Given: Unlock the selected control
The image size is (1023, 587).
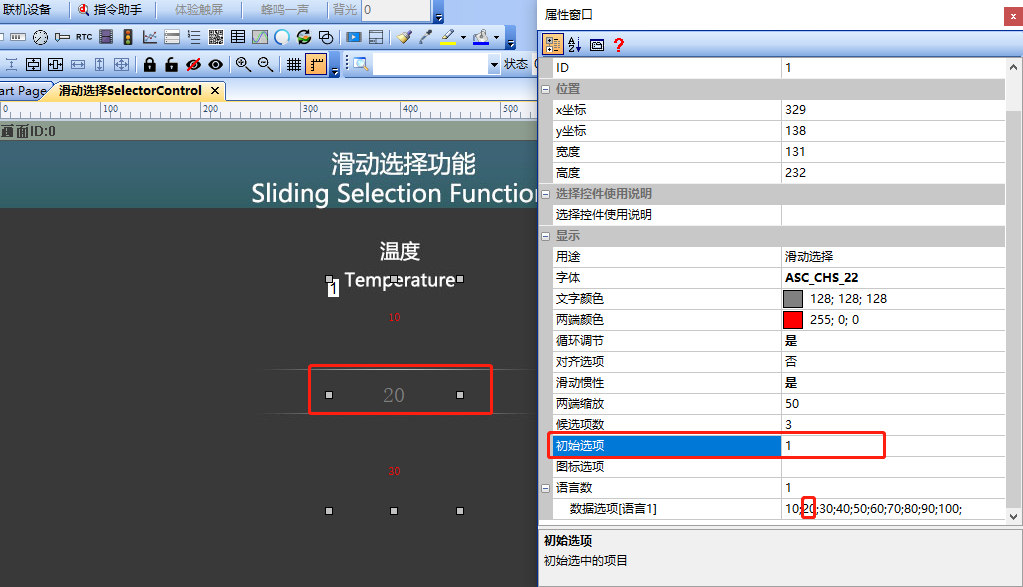Looking at the screenshot, I should [172, 64].
